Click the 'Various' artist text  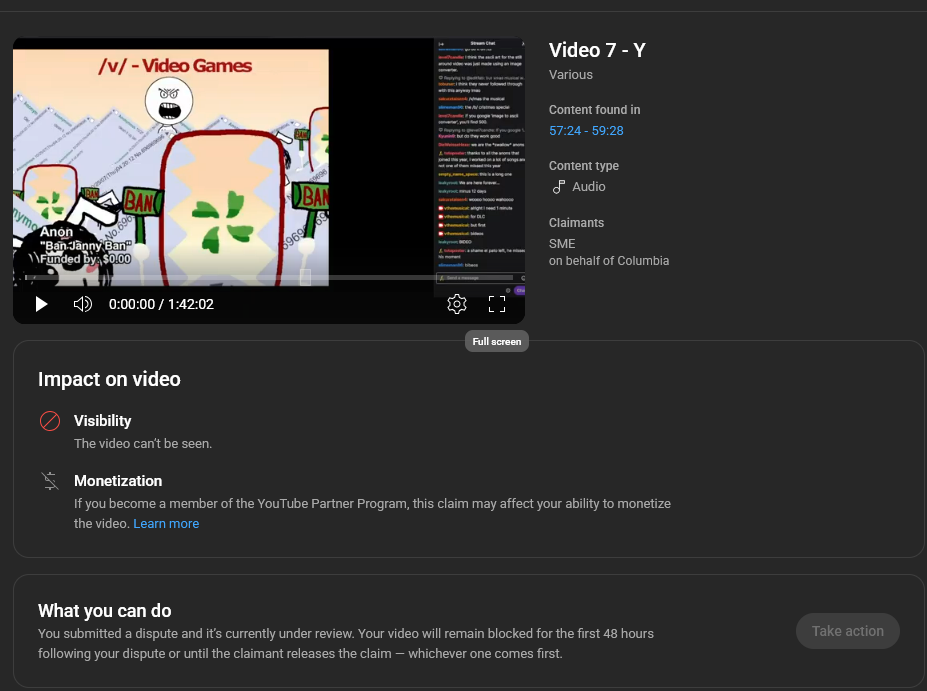[x=571, y=74]
